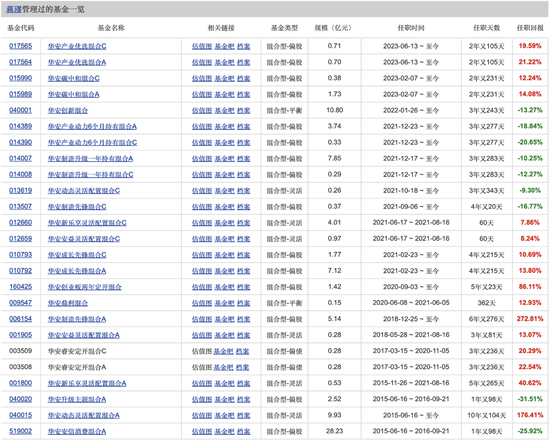This screenshot has height=441, width=550.
Task: Open fund code 006154 link
Action: (x=20, y=319)
